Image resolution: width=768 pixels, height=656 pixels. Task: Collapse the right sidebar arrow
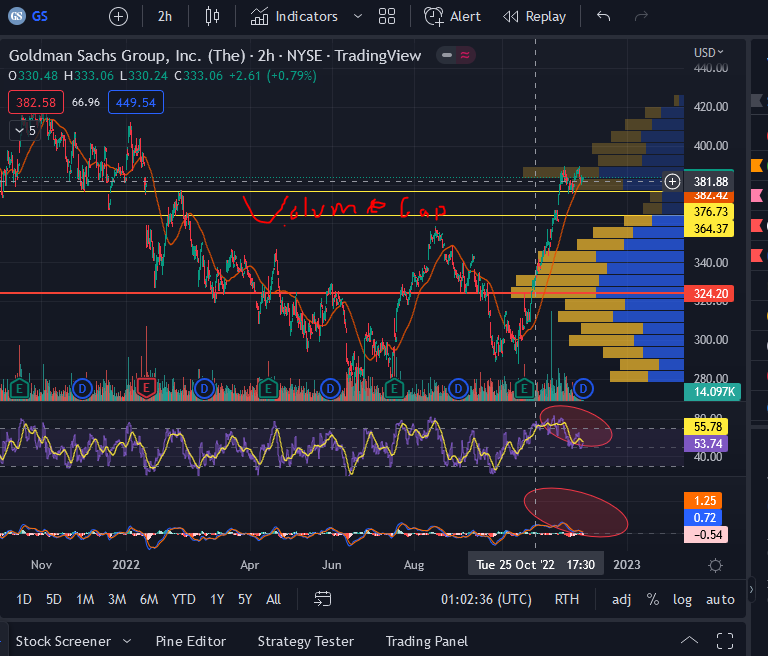[x=751, y=590]
